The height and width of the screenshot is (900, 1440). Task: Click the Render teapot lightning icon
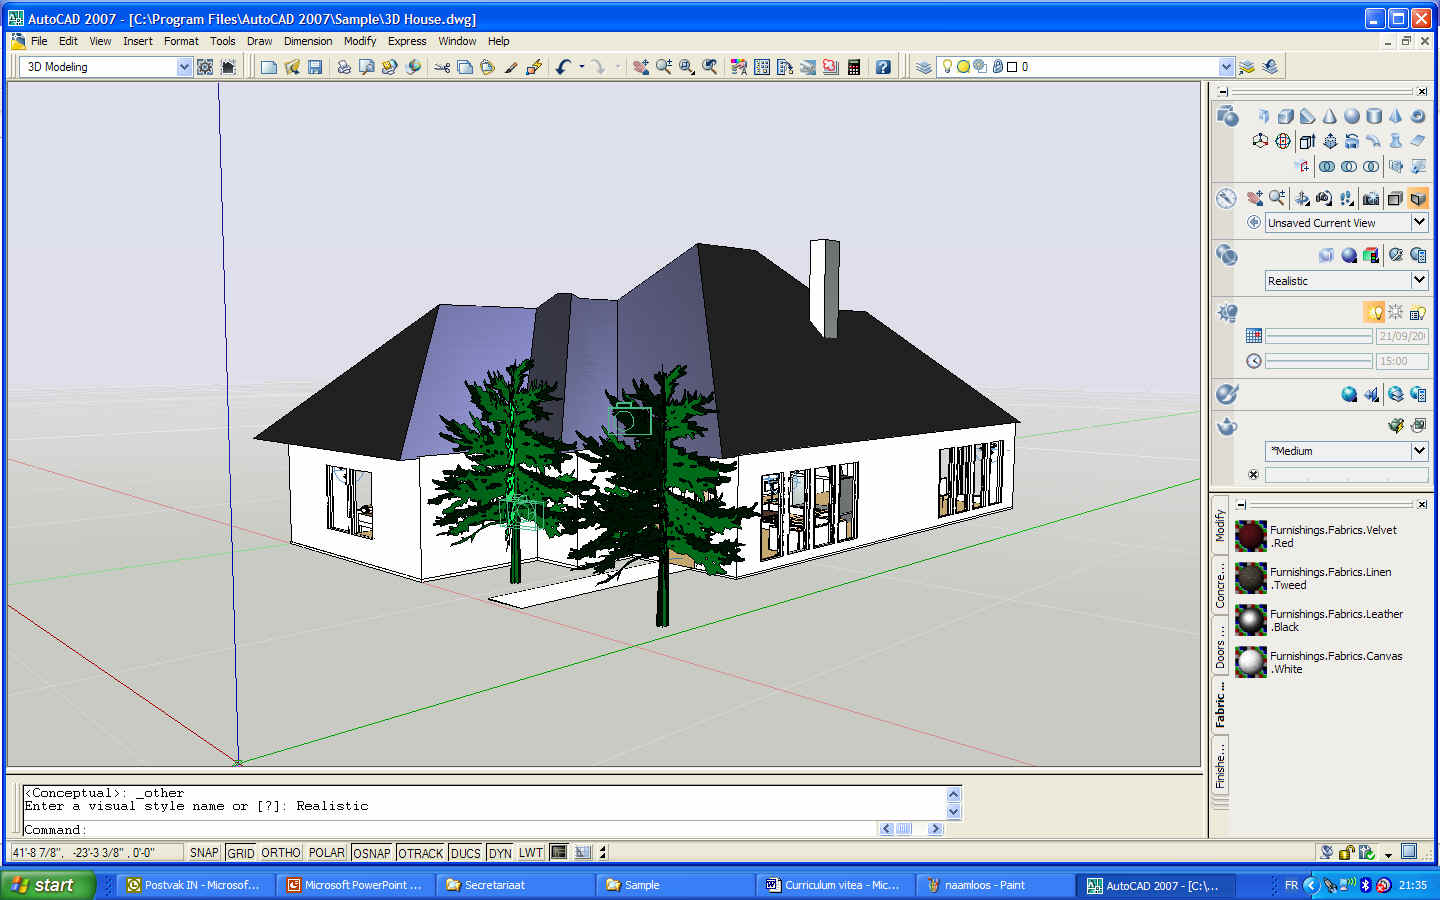1395,425
